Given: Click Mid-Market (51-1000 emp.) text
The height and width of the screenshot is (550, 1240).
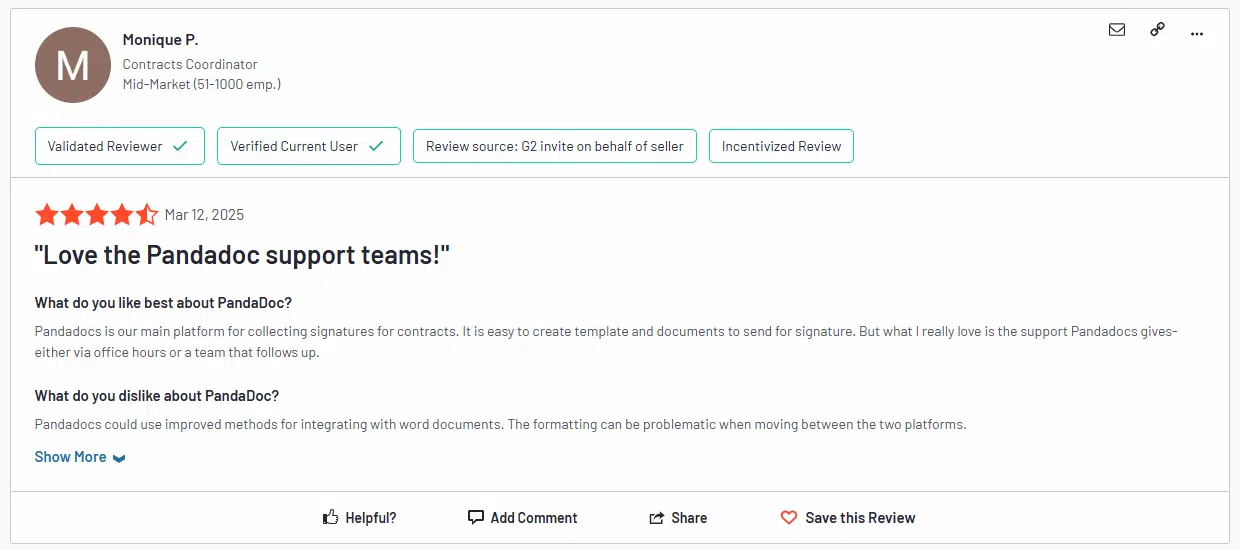Looking at the screenshot, I should (x=202, y=84).
